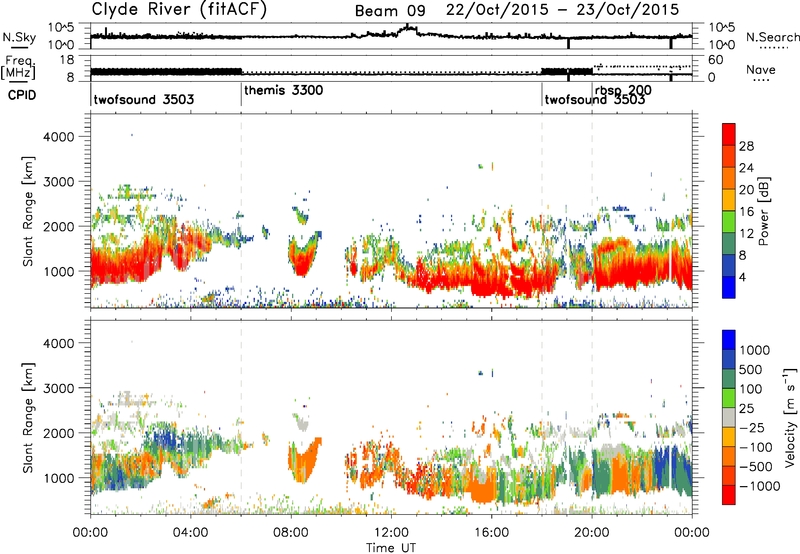Click the blue bottom segment of Power colorbar

tap(729, 287)
